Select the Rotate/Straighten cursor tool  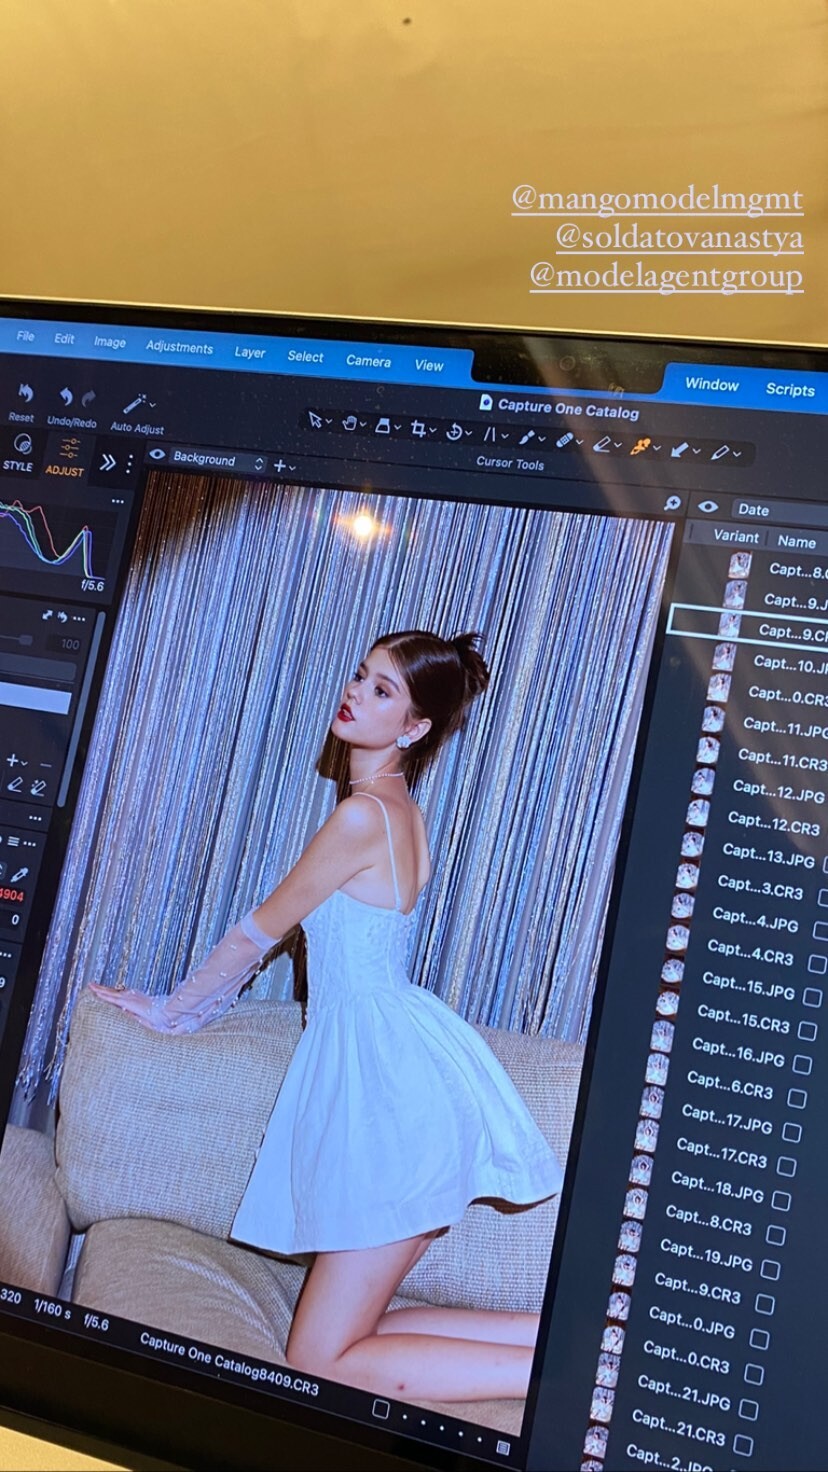tap(454, 431)
